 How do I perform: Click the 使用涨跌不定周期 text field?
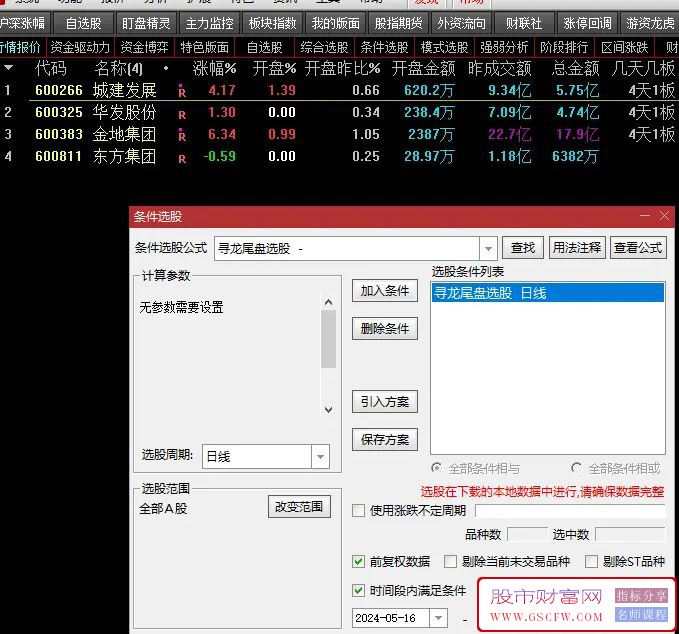coord(570,511)
